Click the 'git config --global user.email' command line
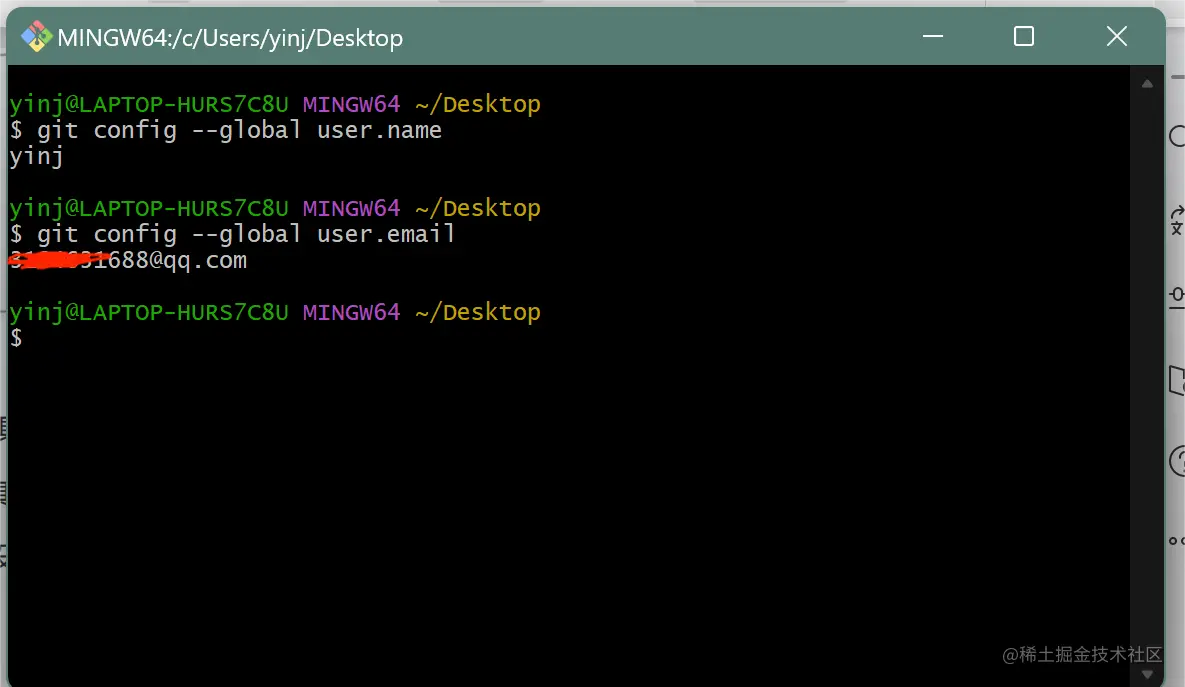The image size is (1185, 687). tap(232, 234)
